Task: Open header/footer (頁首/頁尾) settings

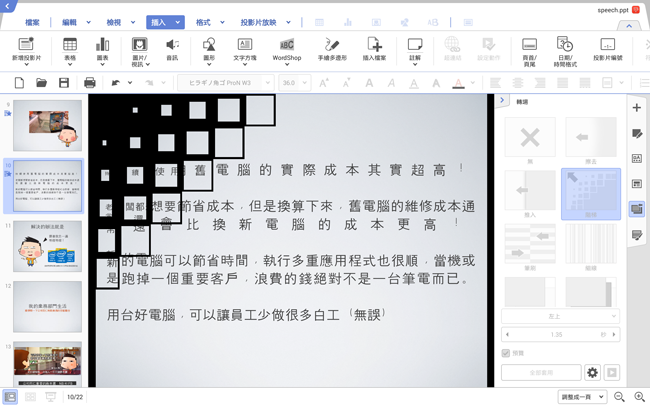Action: point(529,51)
